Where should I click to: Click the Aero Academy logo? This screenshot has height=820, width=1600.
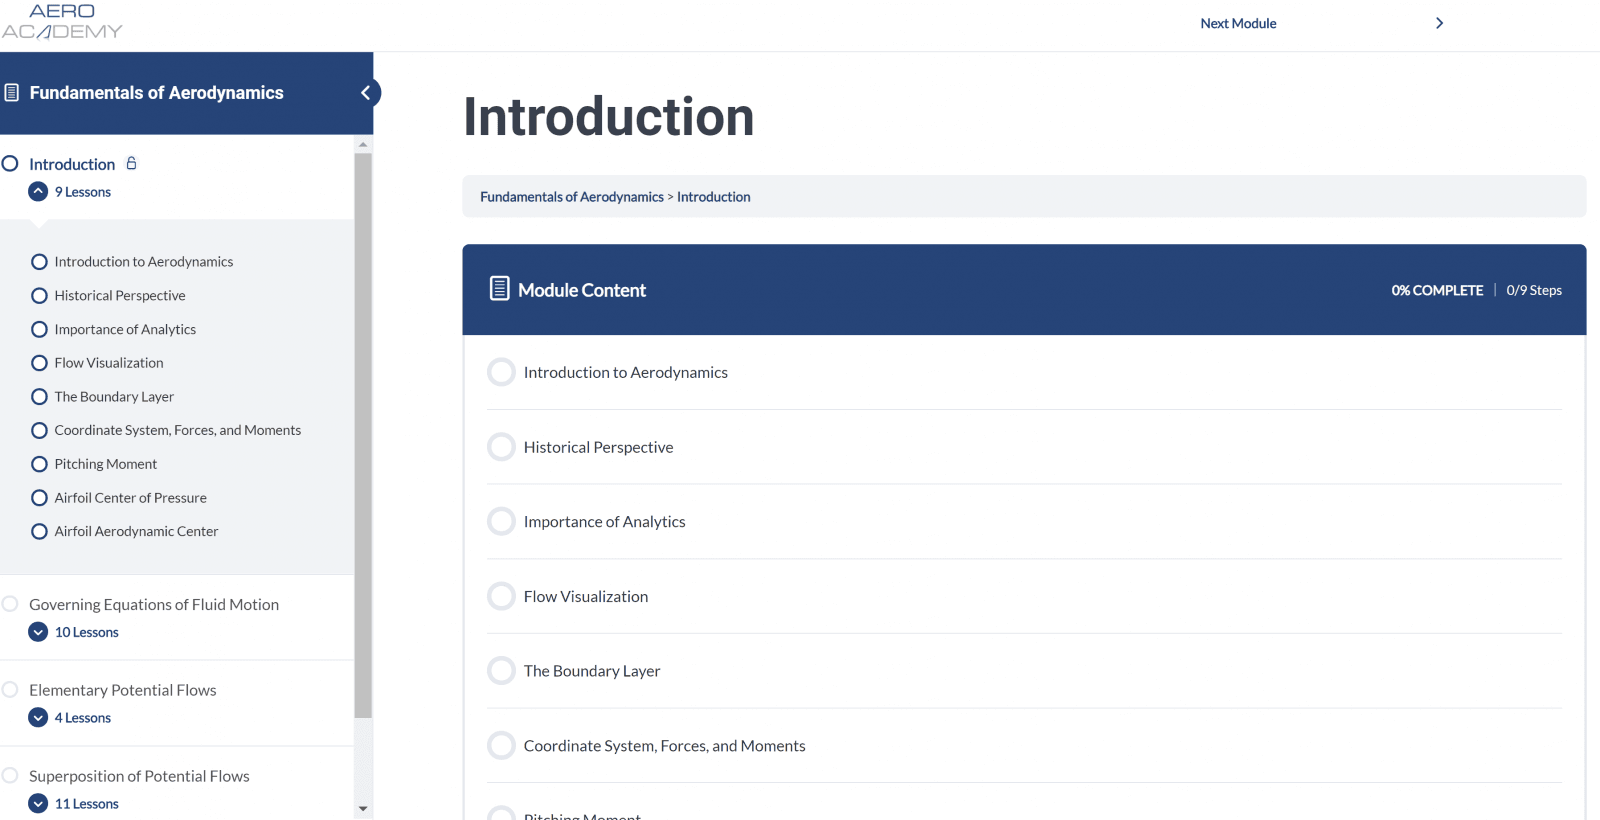62,21
